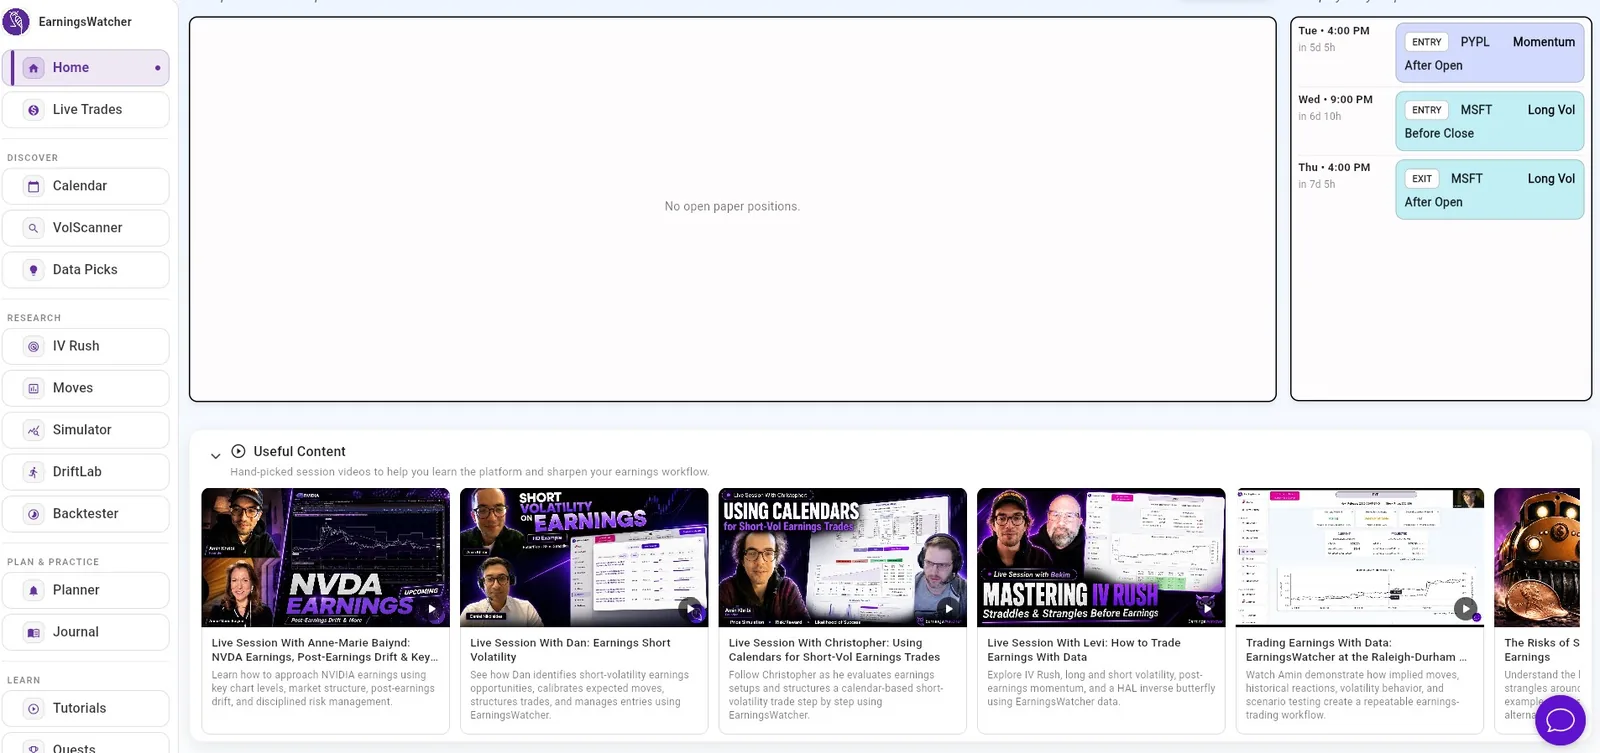Image resolution: width=1600 pixels, height=753 pixels.
Task: Click the Live Trades icon
Action: (x=34, y=110)
